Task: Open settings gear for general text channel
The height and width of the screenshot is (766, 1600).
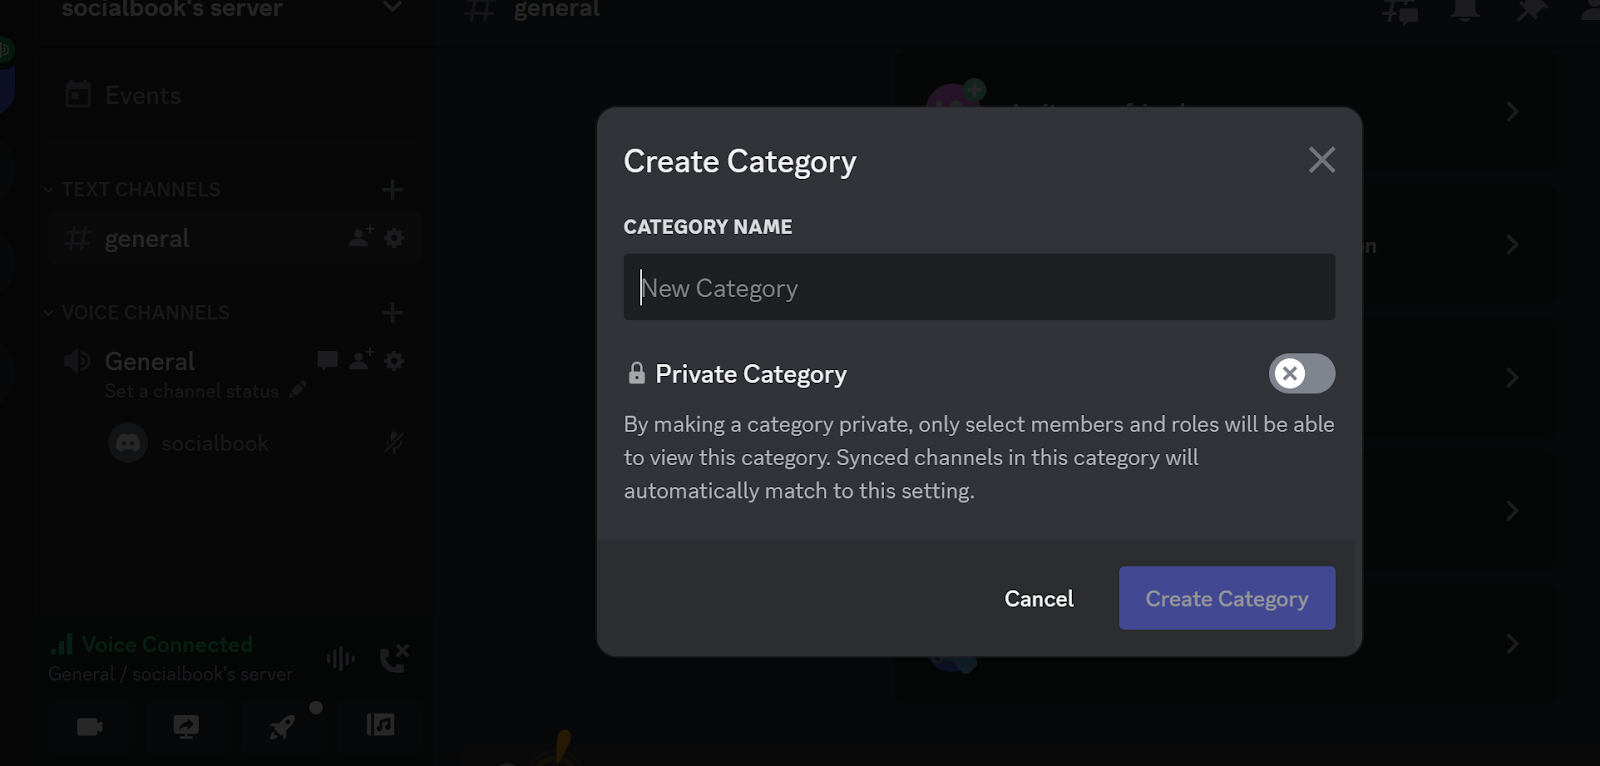Action: (395, 238)
